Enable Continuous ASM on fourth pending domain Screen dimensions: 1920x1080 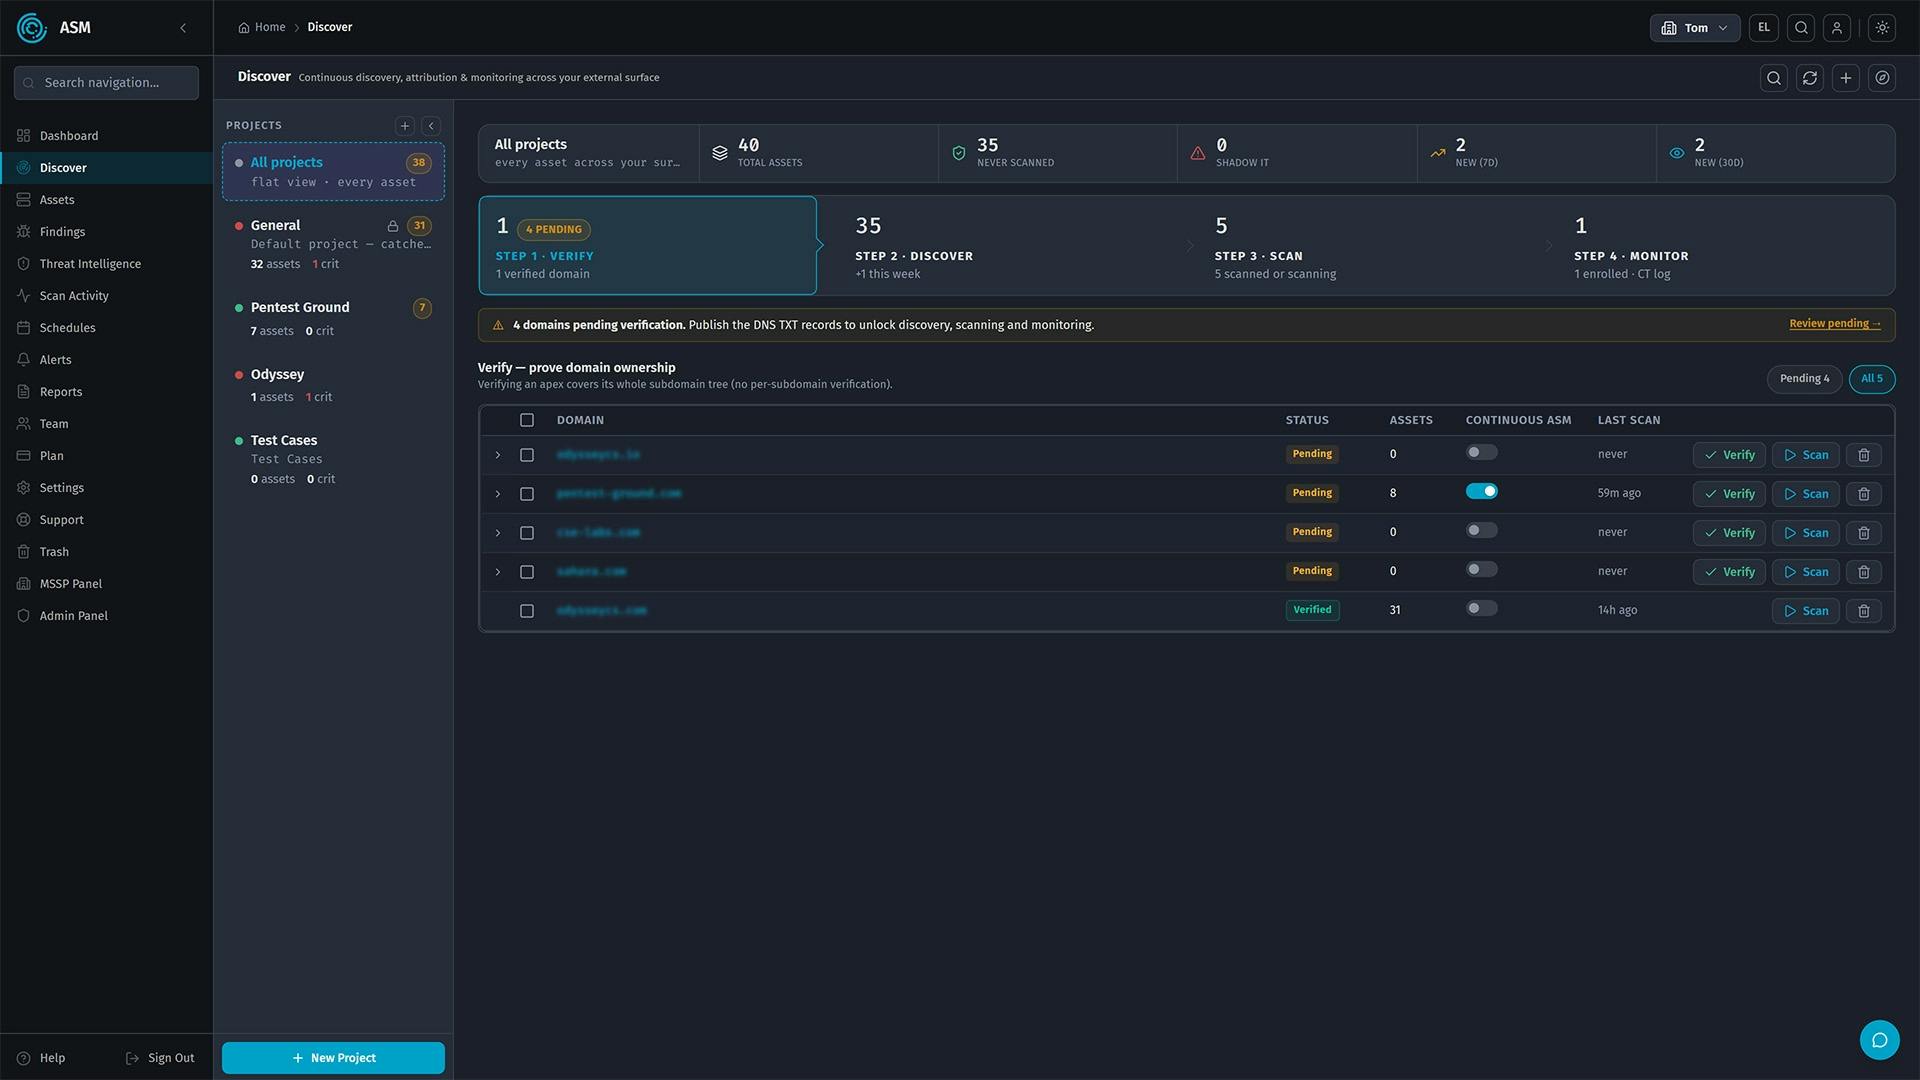point(1481,570)
